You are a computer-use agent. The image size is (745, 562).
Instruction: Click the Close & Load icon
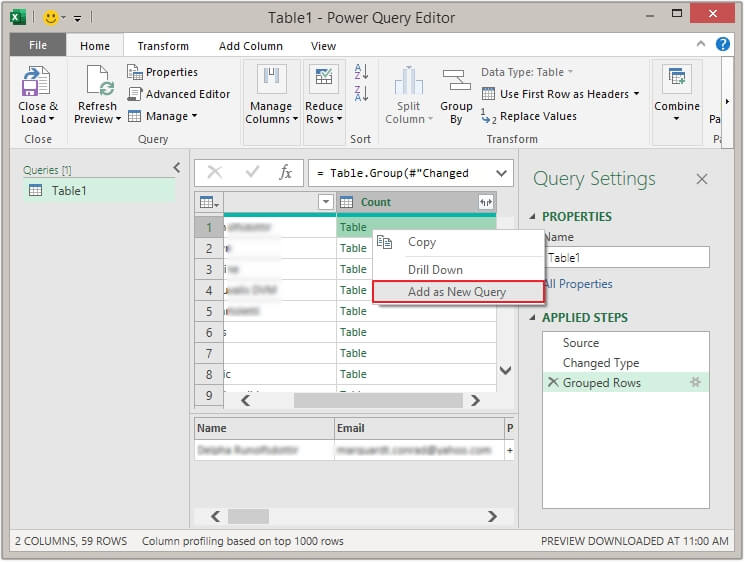point(37,82)
